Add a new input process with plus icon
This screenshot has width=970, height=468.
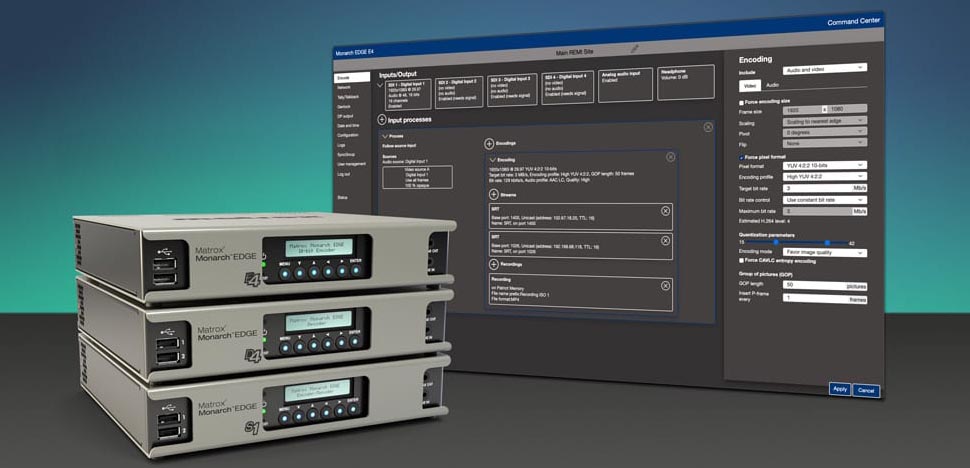coord(381,119)
